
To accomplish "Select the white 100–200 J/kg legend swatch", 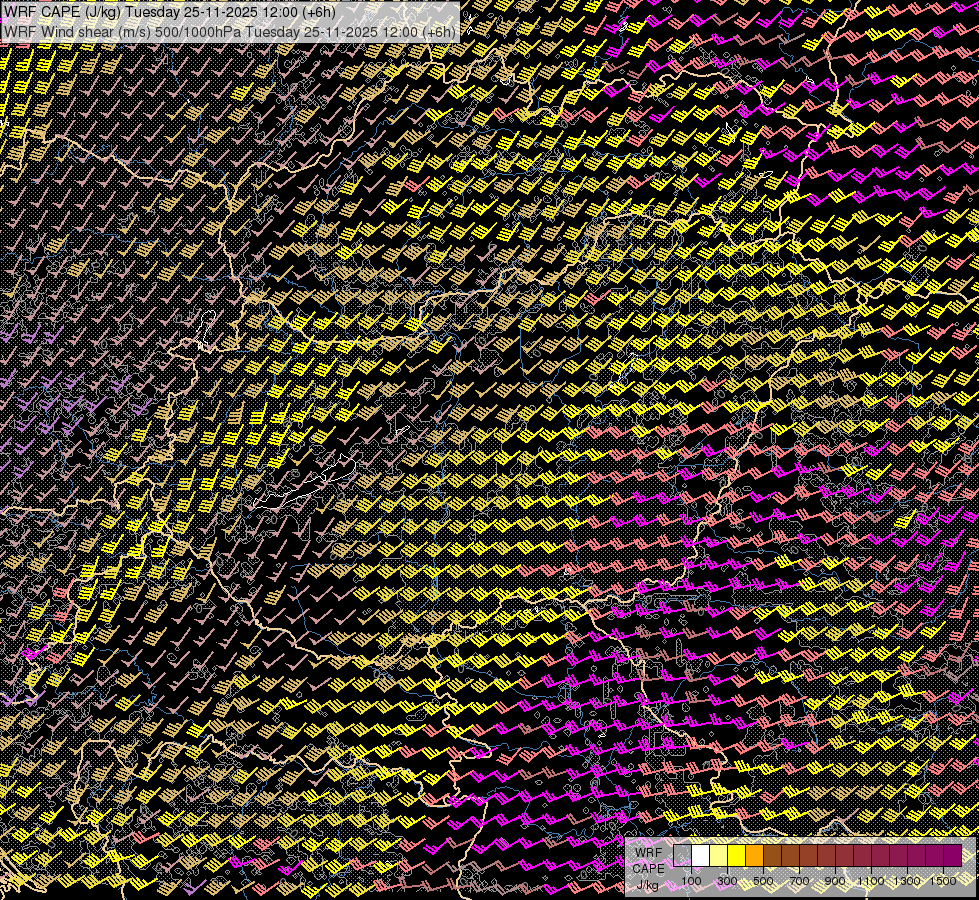I will [x=701, y=855].
